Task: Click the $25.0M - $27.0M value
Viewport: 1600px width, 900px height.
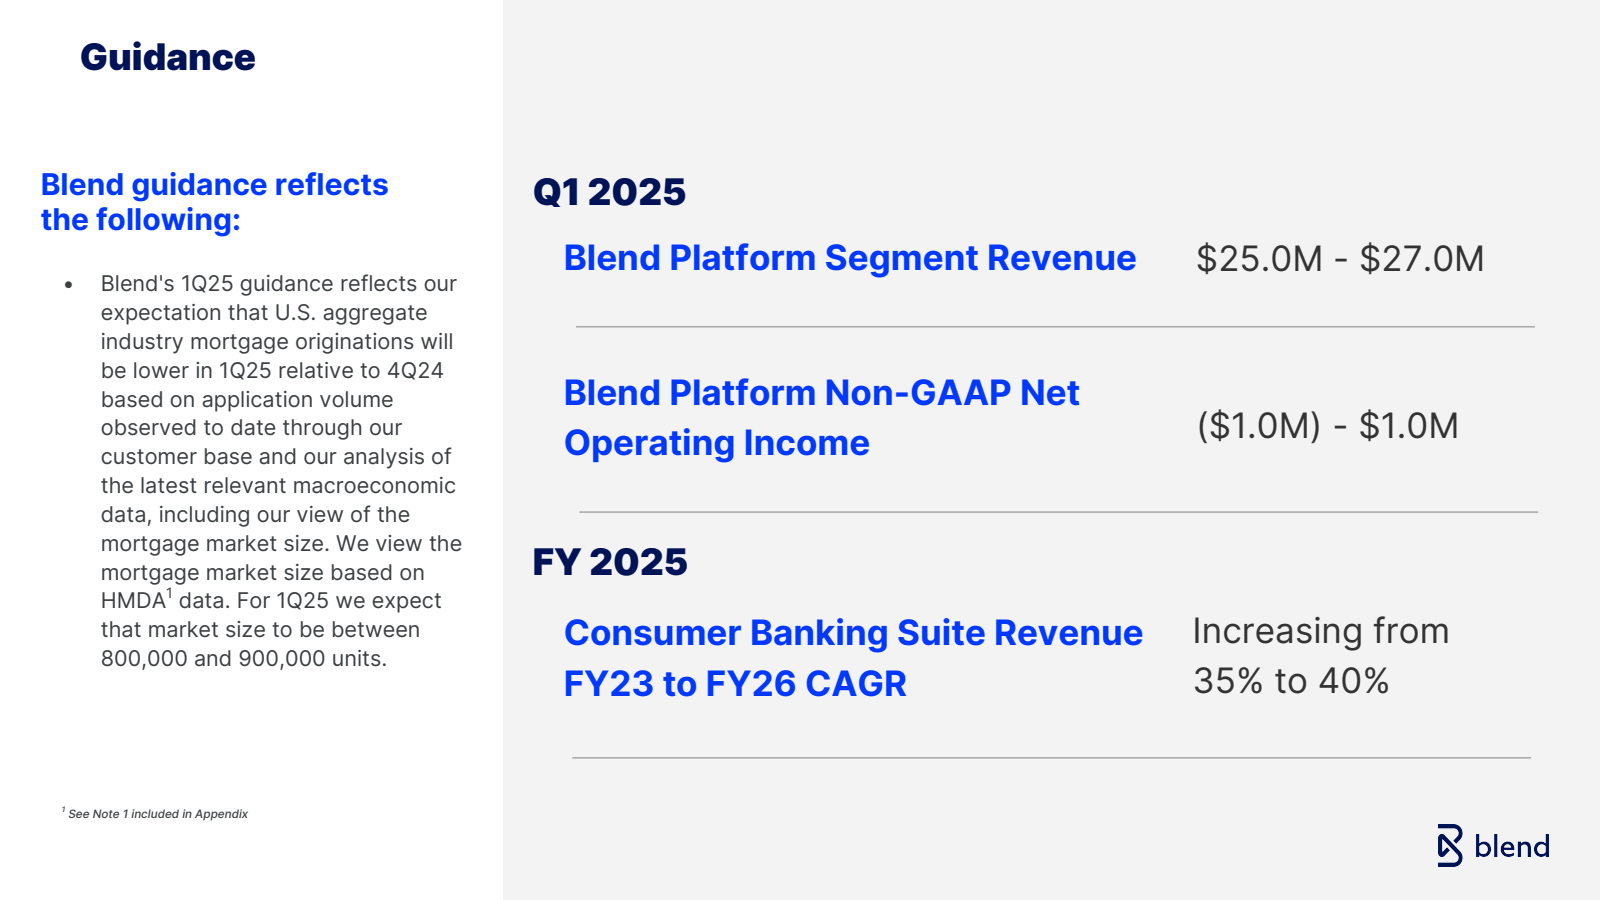Action: pos(1340,259)
